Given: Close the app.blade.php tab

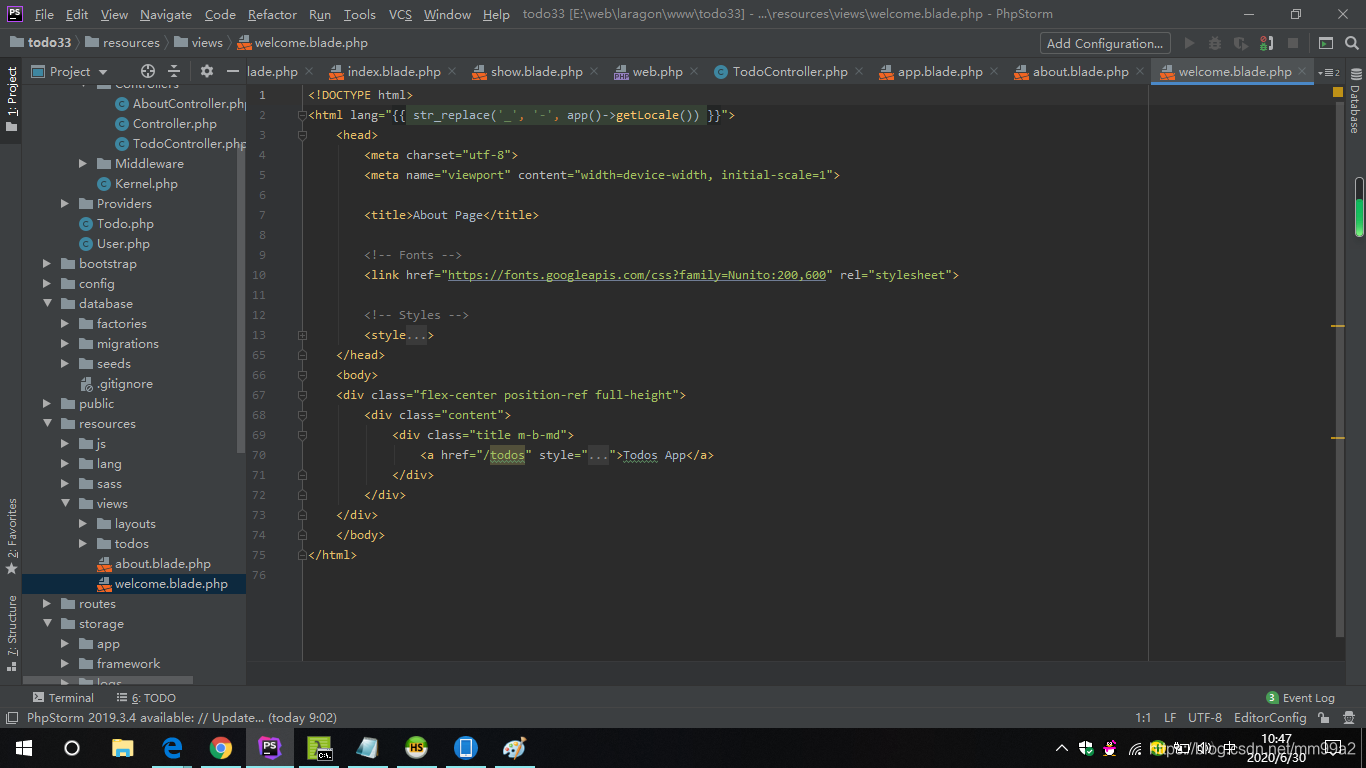Looking at the screenshot, I should point(993,72).
